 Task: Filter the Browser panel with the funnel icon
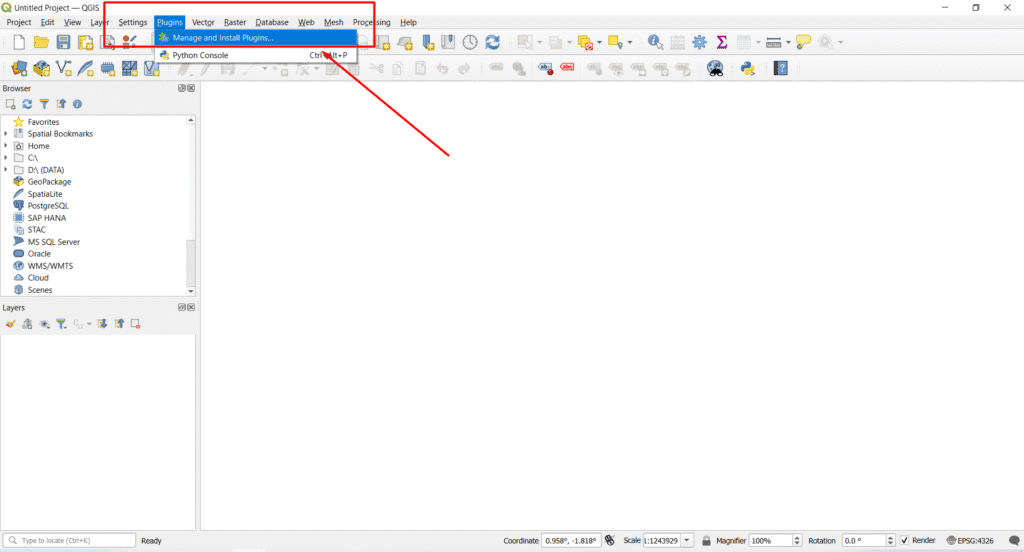coord(44,104)
